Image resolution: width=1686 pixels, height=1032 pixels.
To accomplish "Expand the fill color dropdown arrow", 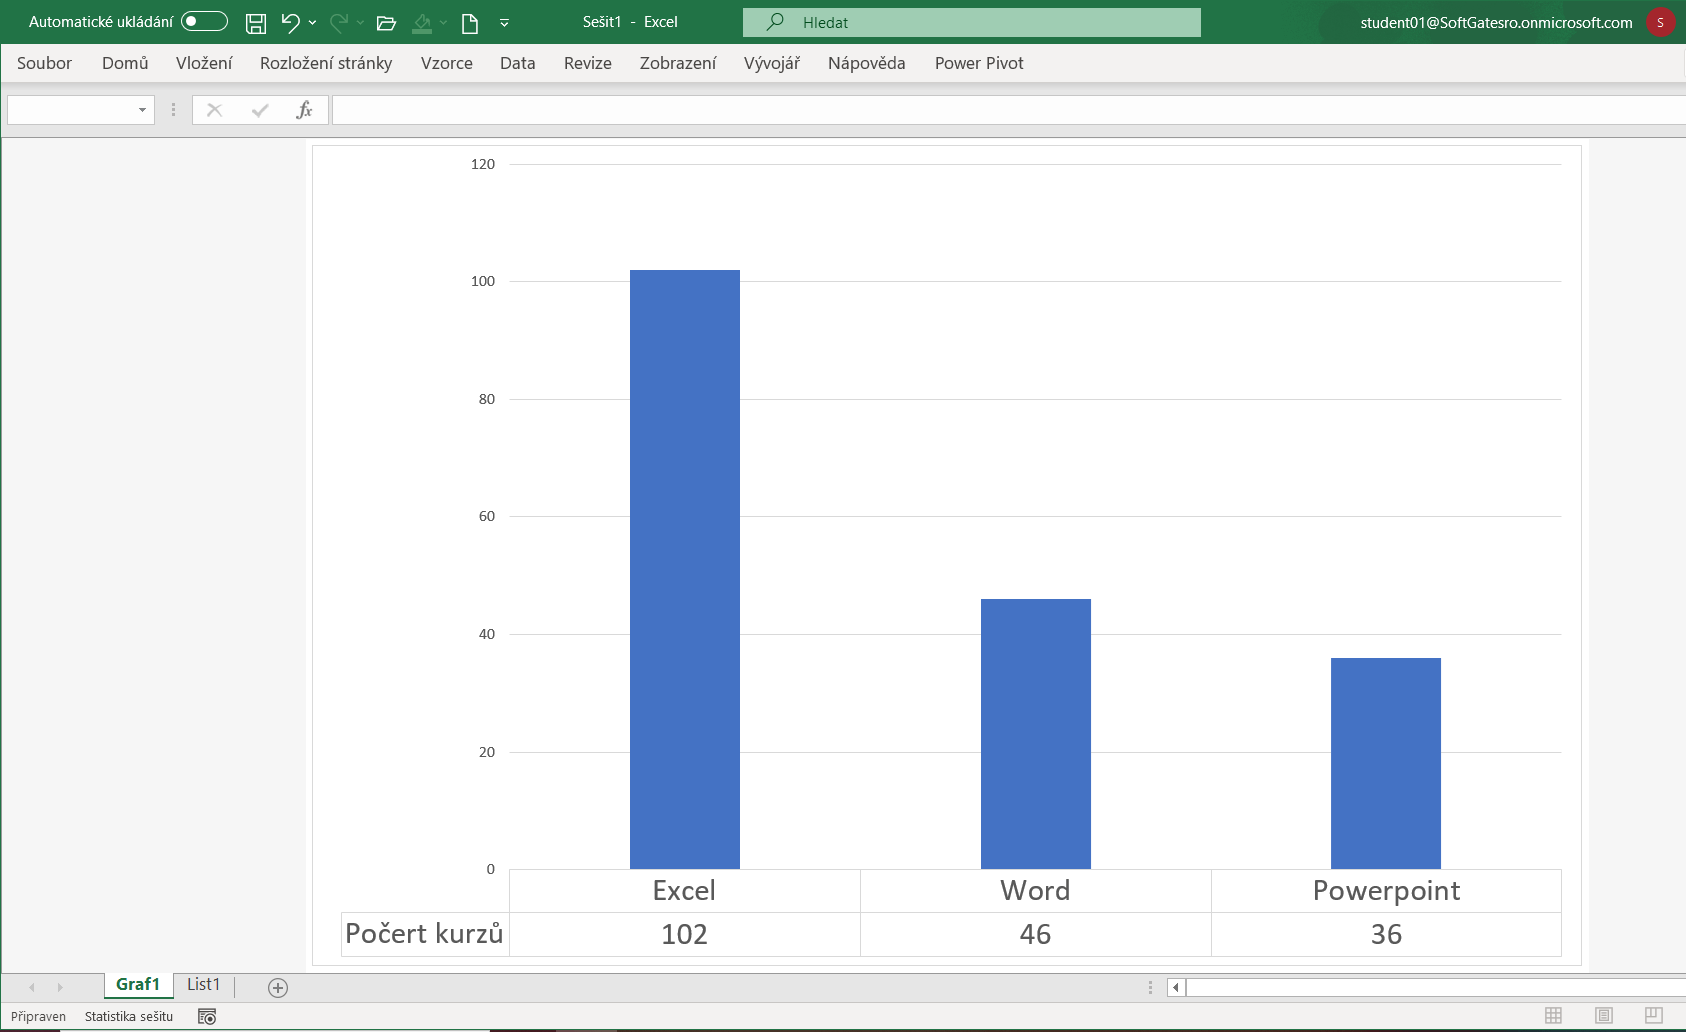I will point(443,22).
